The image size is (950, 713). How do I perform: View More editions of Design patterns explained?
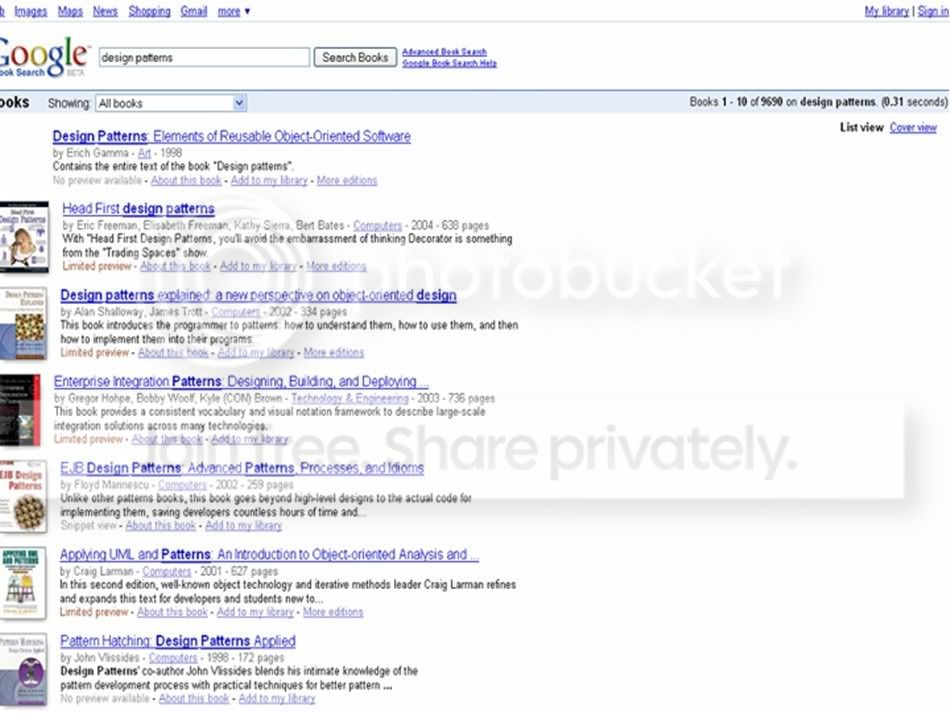tap(334, 353)
